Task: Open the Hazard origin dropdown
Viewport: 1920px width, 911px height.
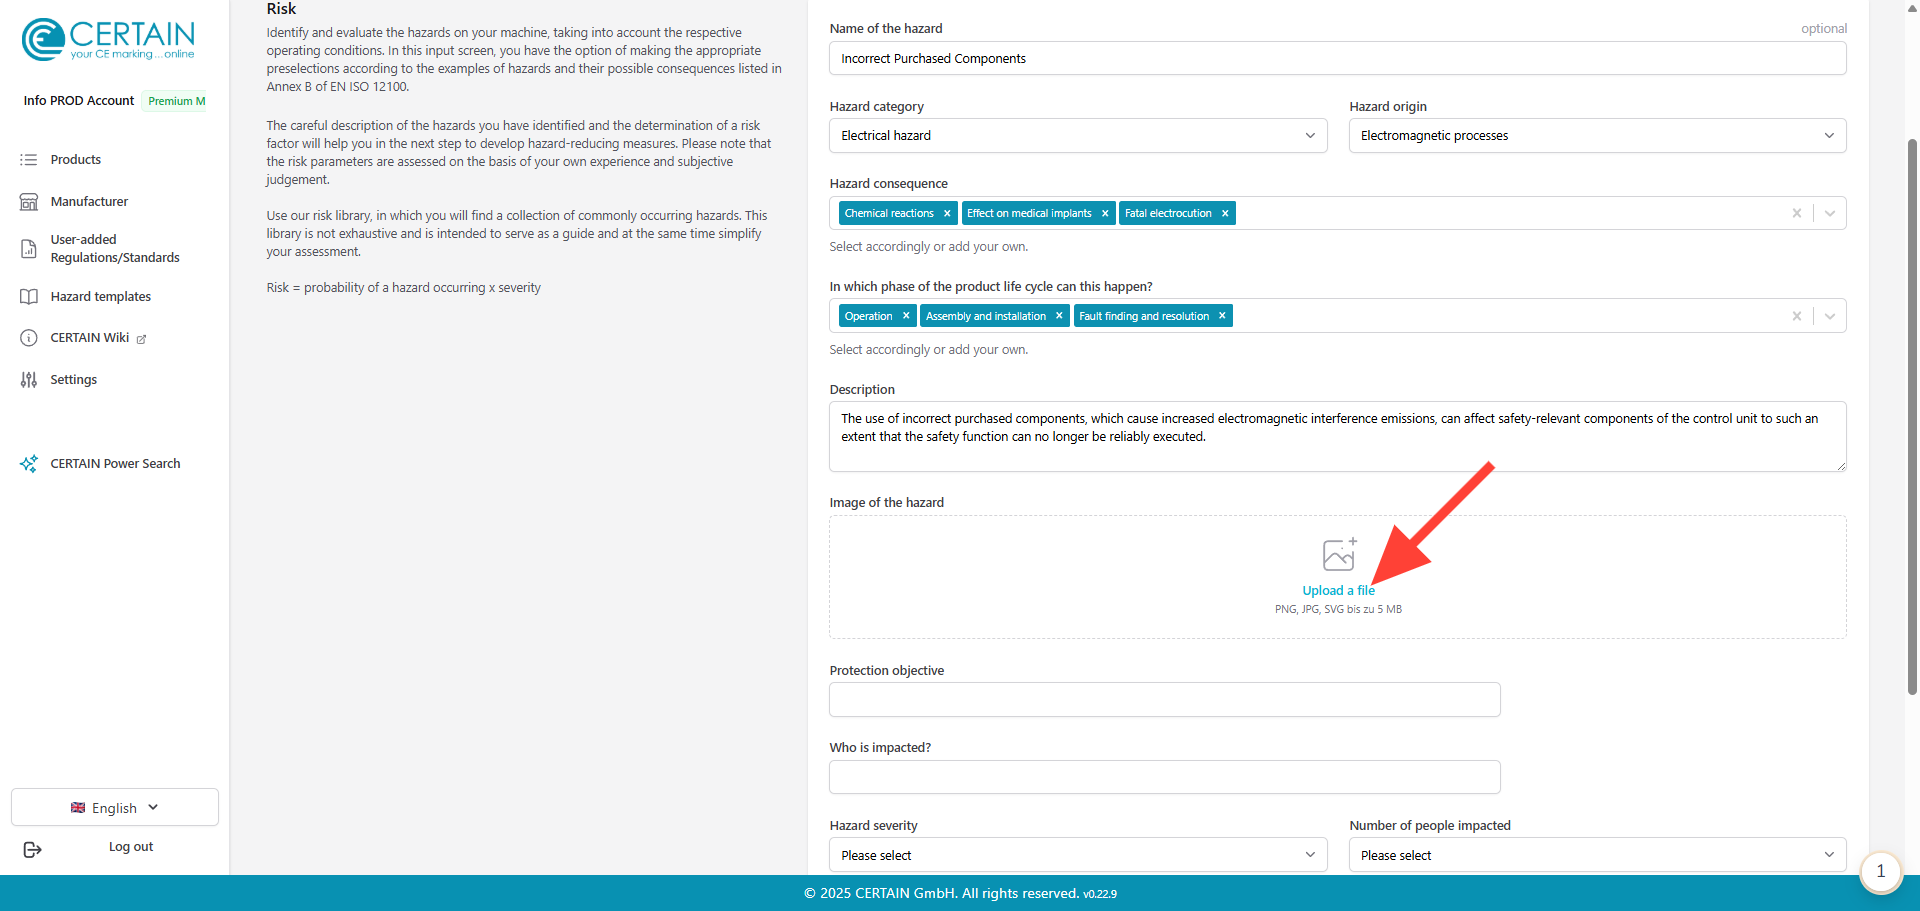Action: (x=1597, y=136)
